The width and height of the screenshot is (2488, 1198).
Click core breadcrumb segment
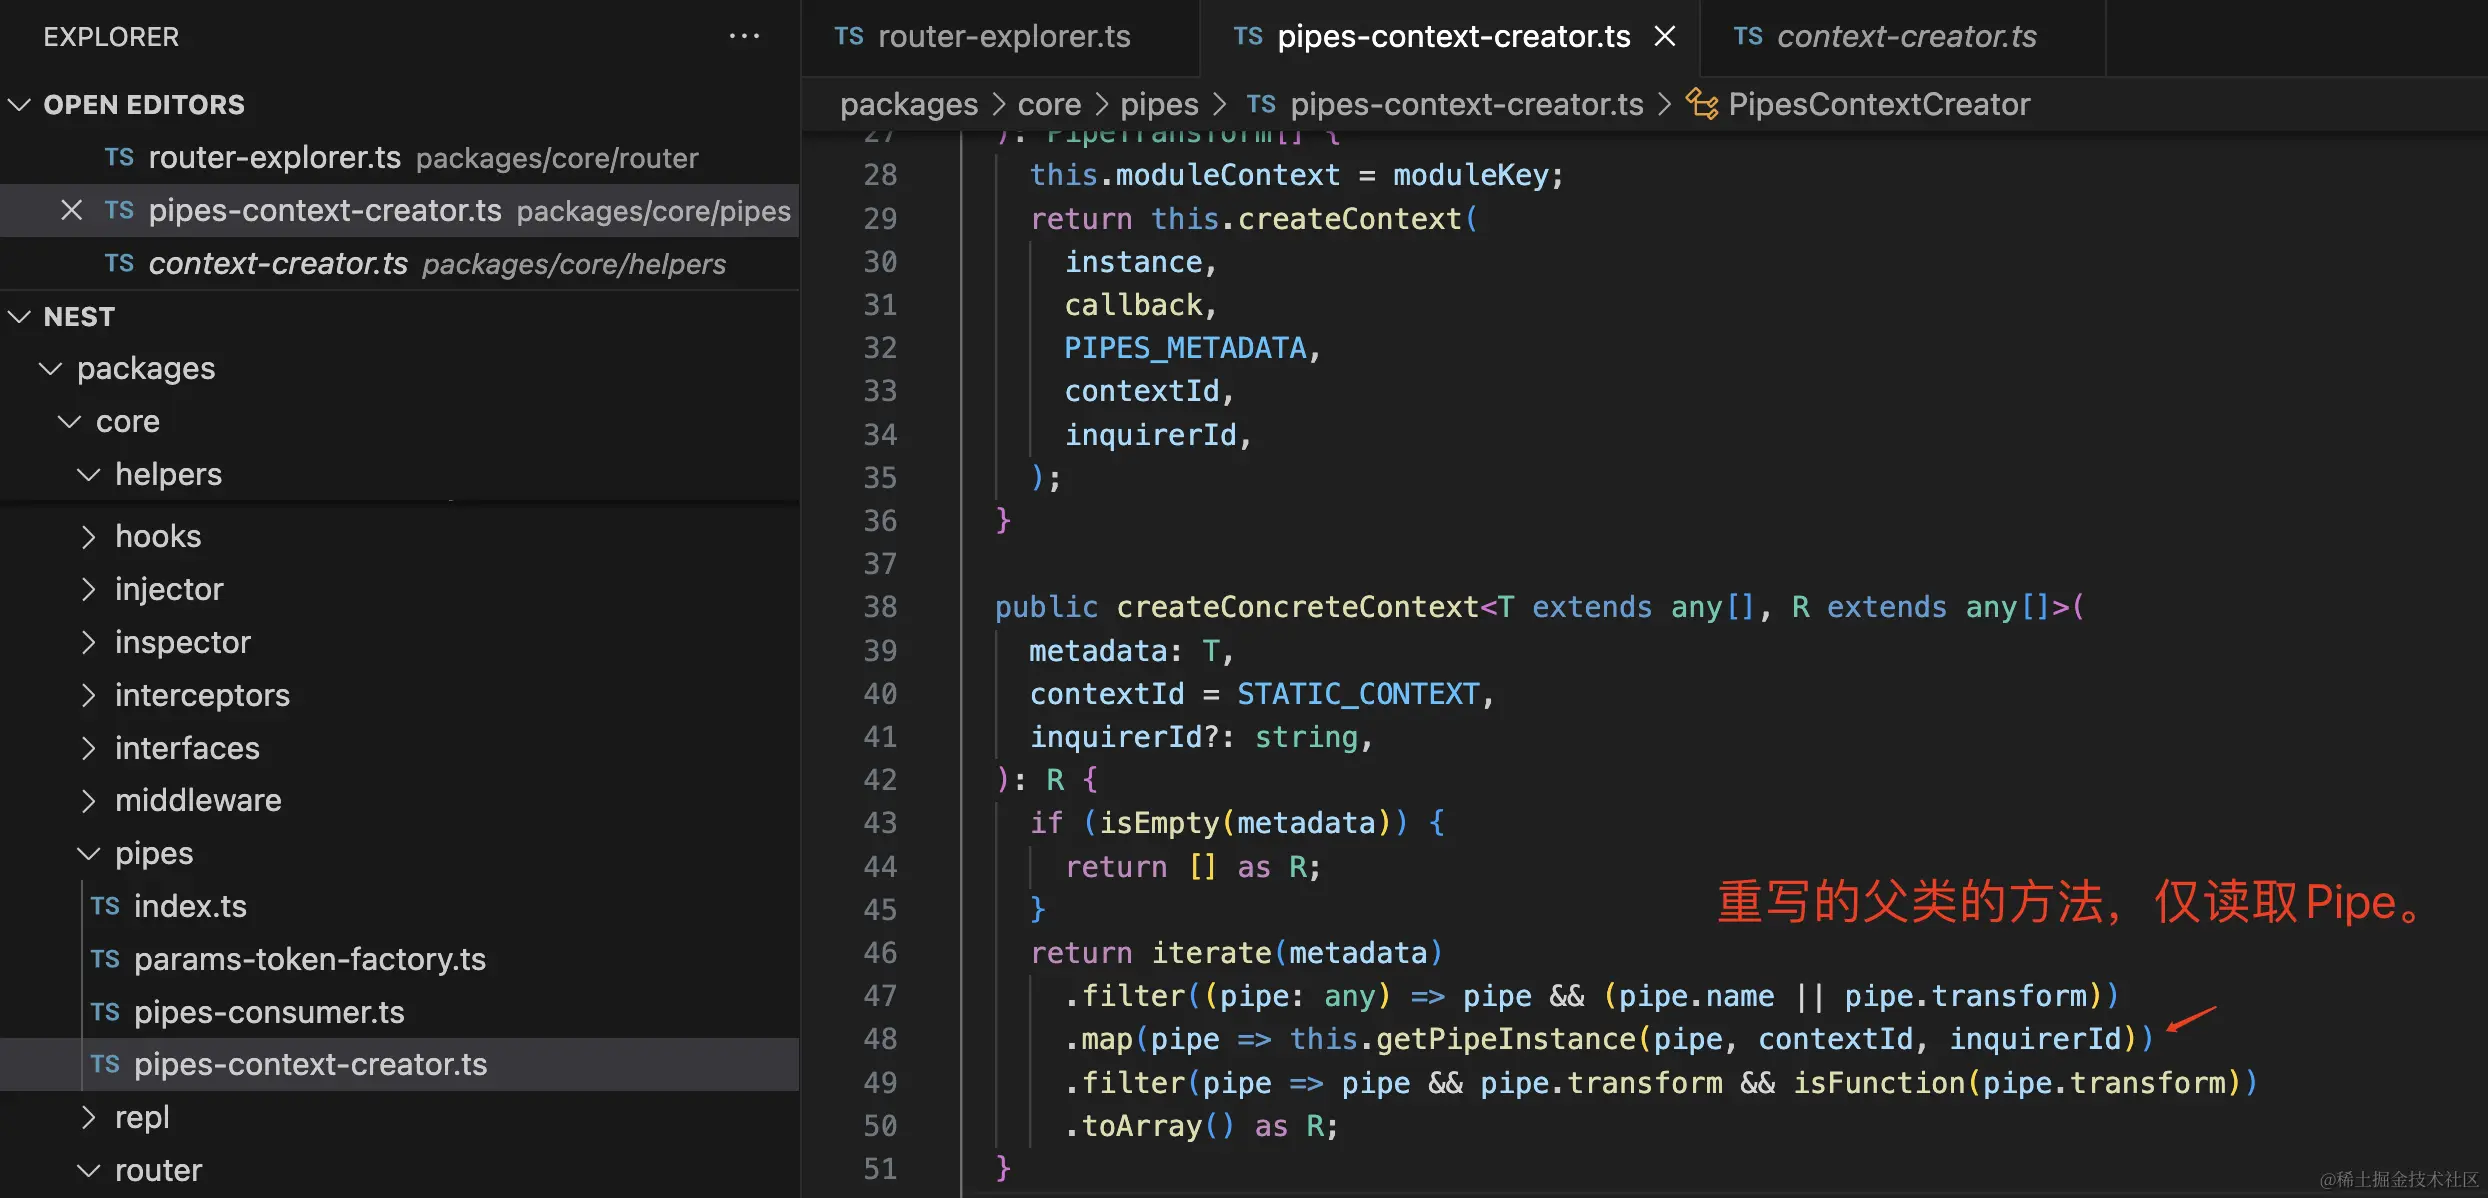(1049, 105)
